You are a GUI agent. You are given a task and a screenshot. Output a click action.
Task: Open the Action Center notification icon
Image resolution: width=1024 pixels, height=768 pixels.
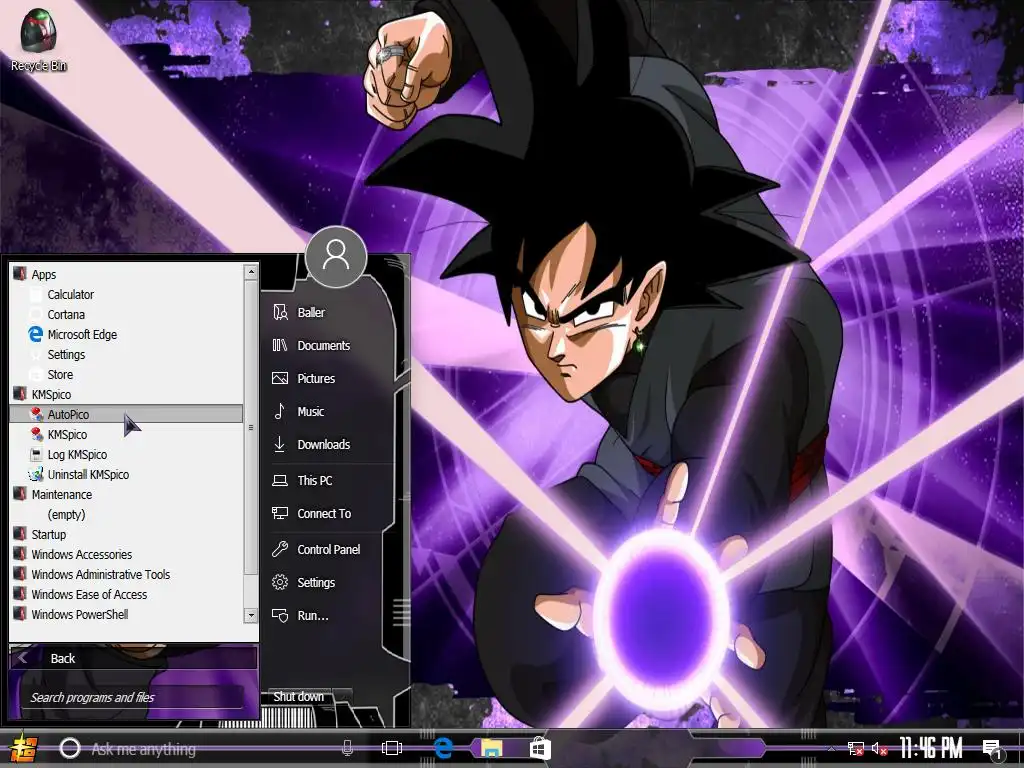click(x=993, y=750)
